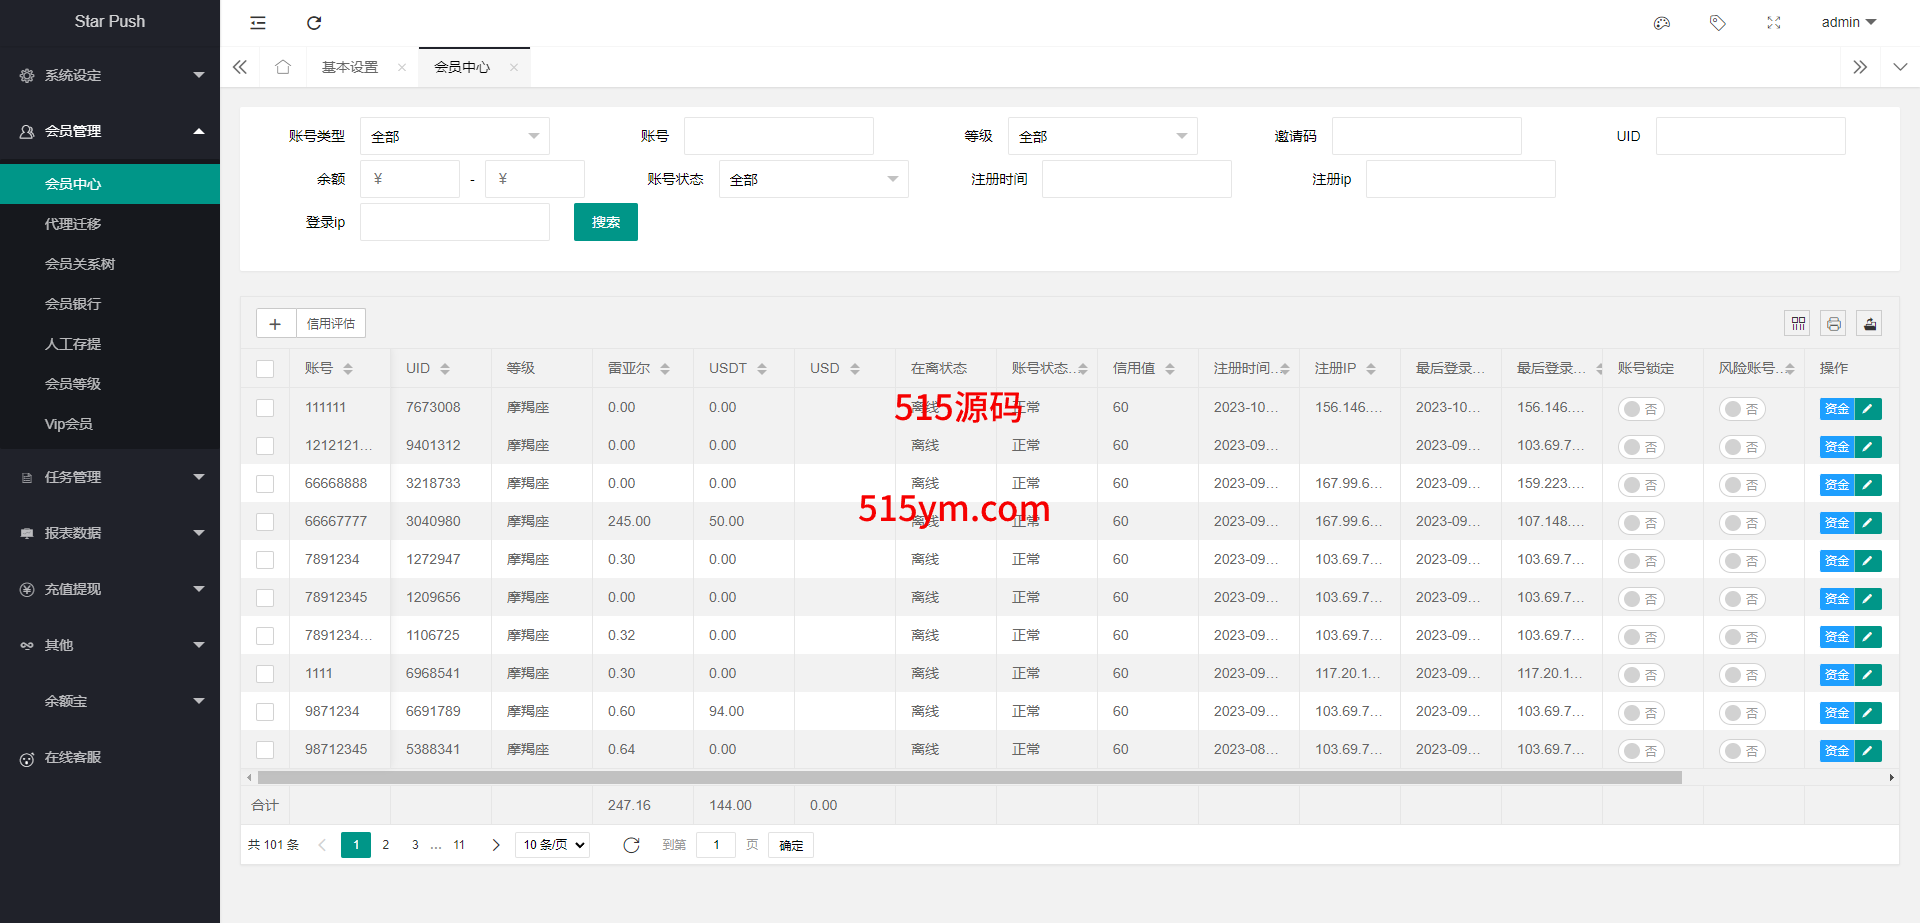Switch to the 基本设置 tab
This screenshot has height=923, width=1920.
tap(350, 67)
